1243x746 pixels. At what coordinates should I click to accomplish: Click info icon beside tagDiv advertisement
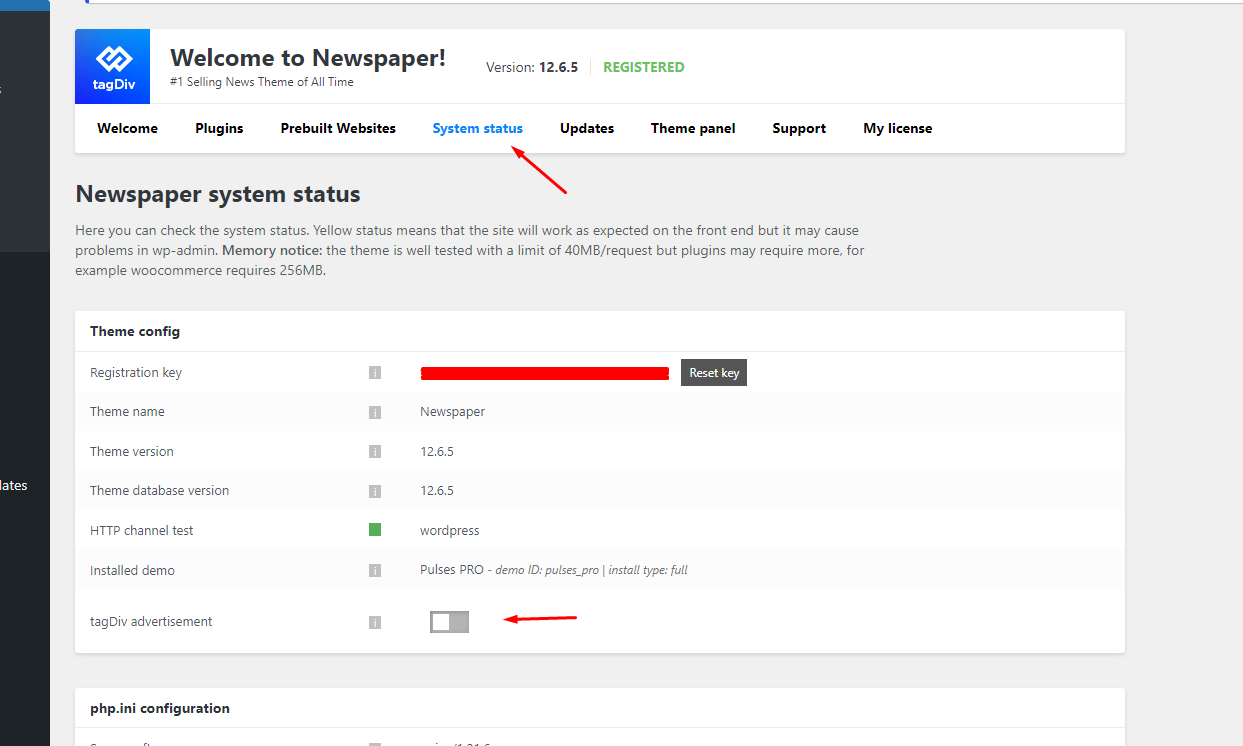coord(375,622)
